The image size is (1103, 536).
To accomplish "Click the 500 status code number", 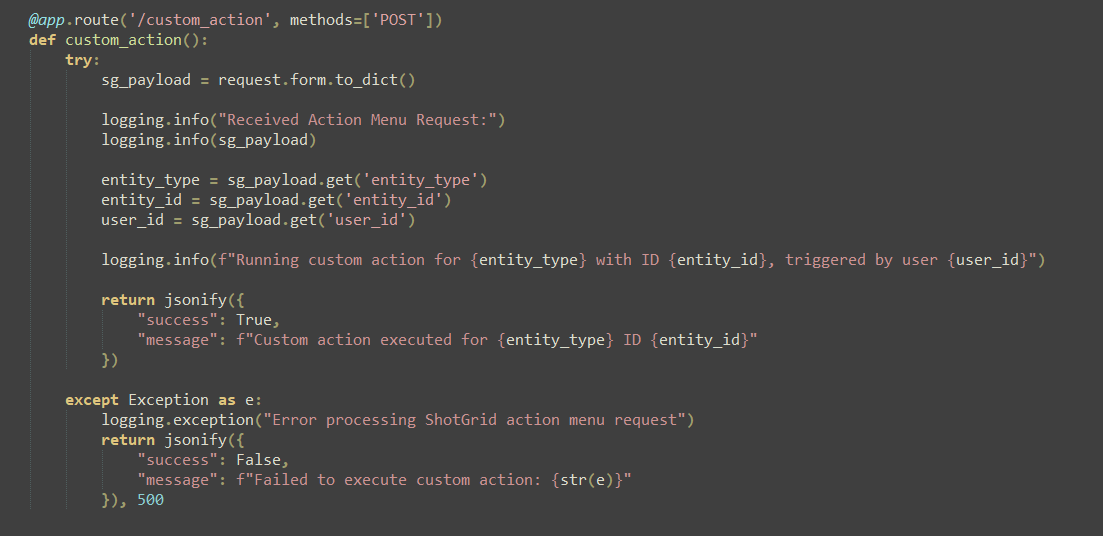I will point(151,500).
